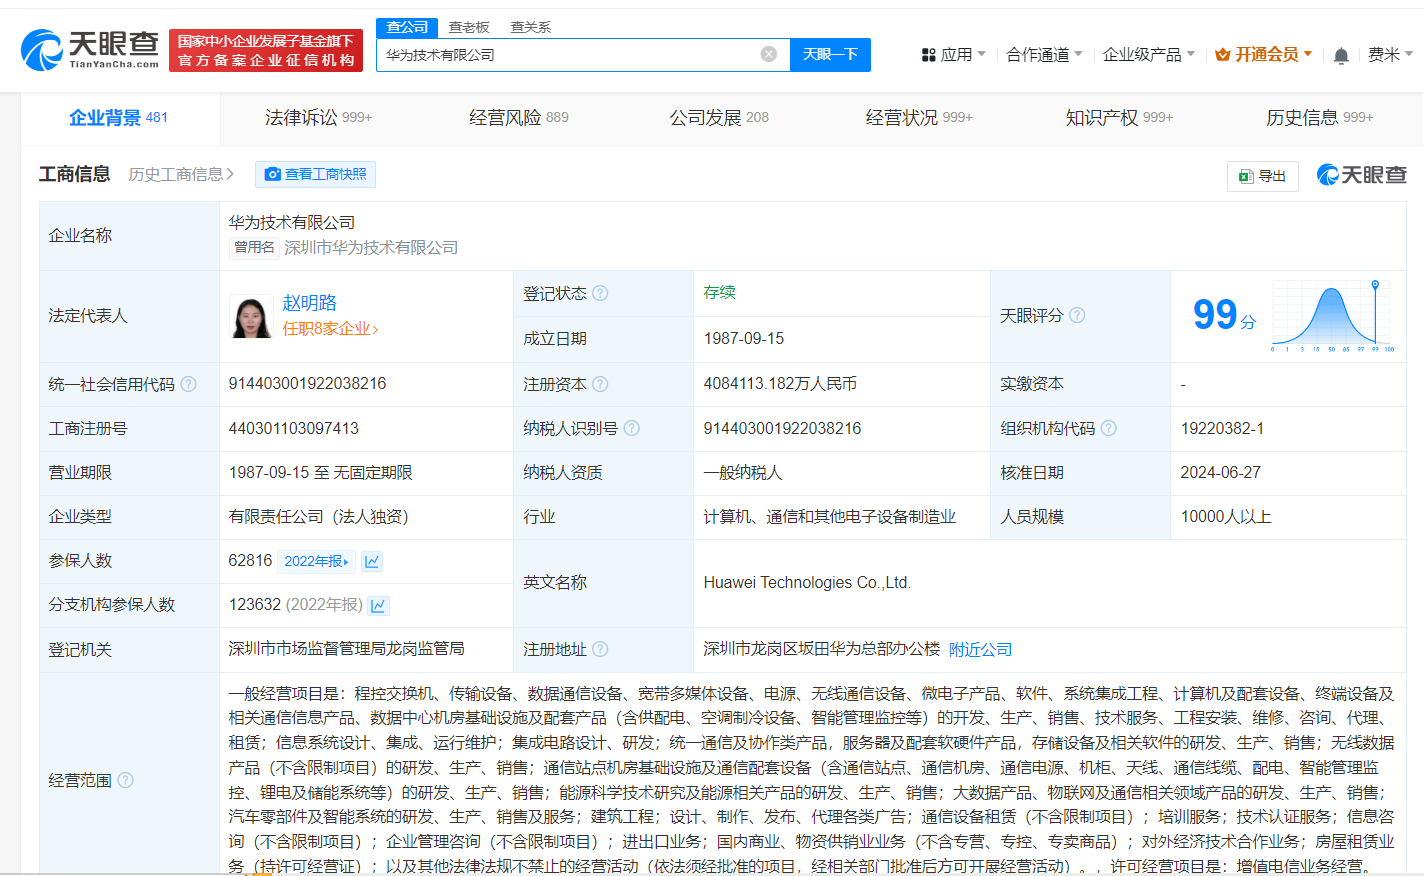Clear the search box text
The image size is (1424, 876).
pos(768,54)
